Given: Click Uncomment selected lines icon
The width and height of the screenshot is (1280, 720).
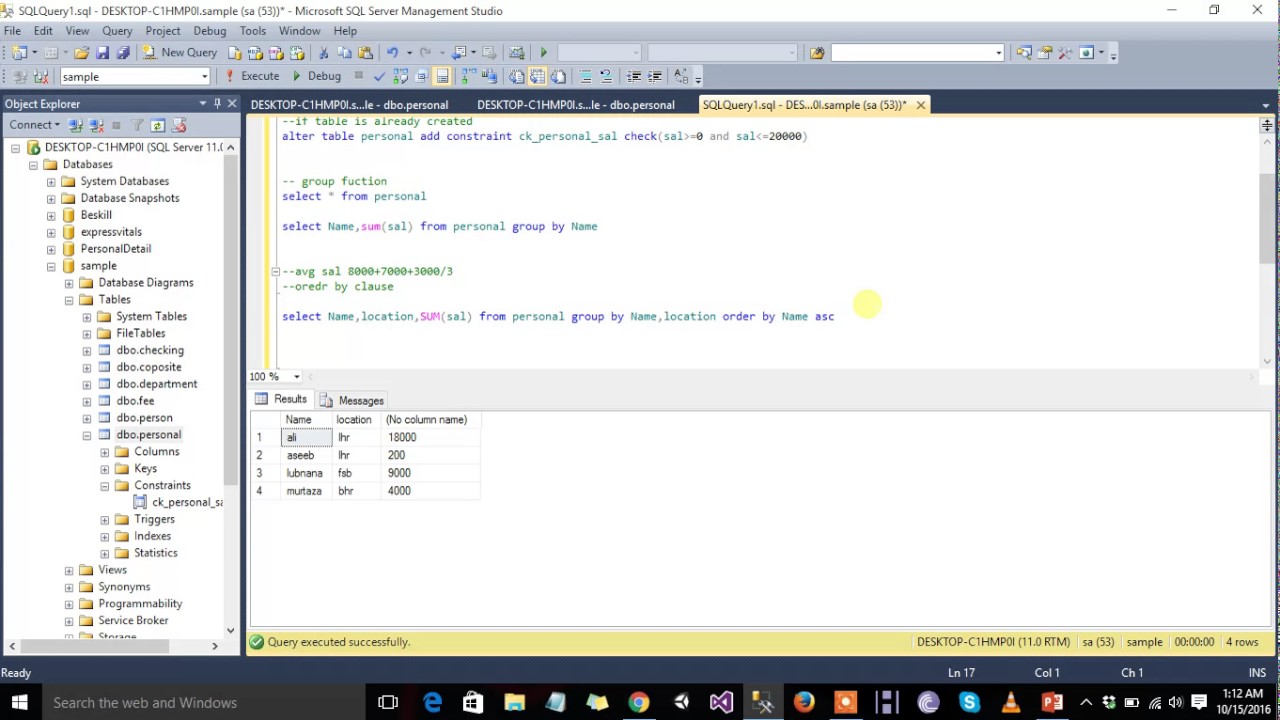Looking at the screenshot, I should [606, 76].
